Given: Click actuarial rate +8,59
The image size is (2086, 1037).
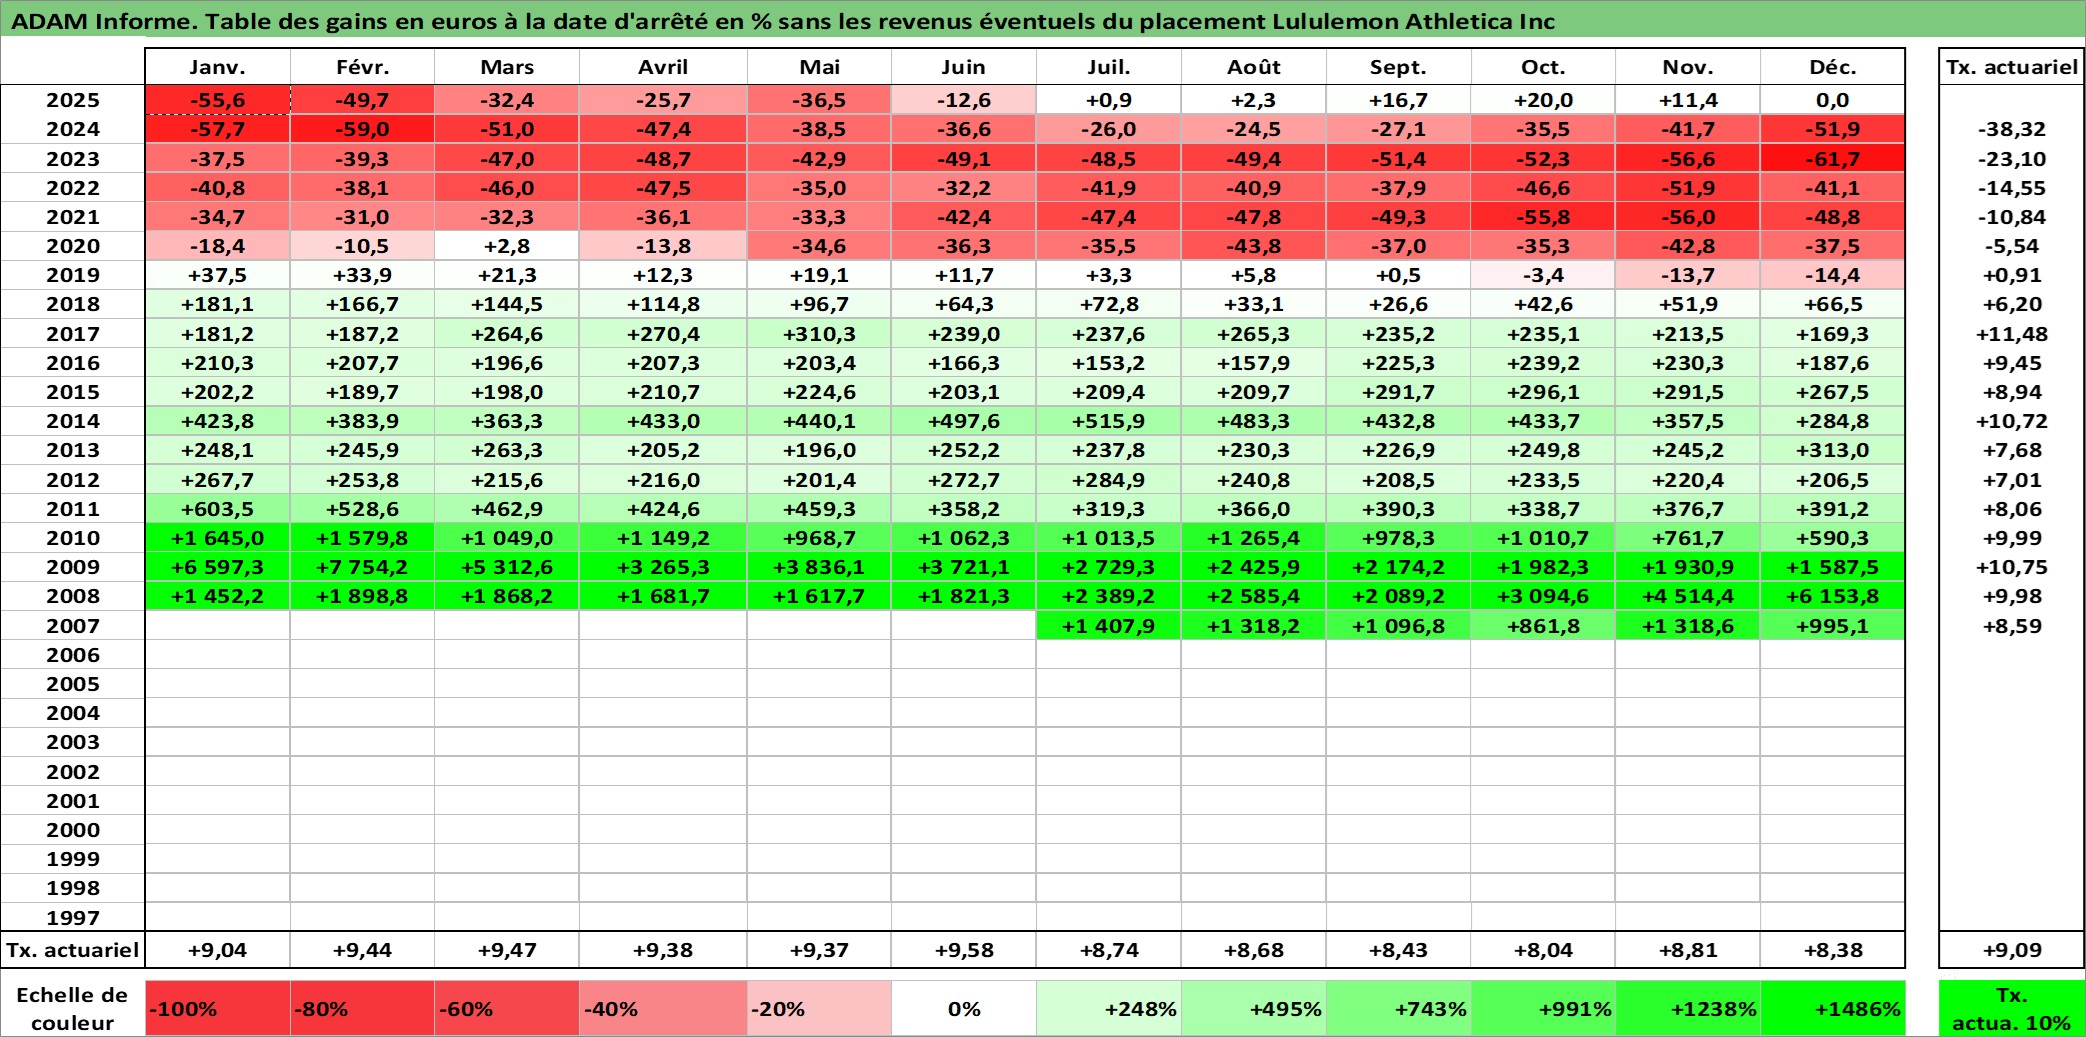Looking at the screenshot, I should 2012,626.
